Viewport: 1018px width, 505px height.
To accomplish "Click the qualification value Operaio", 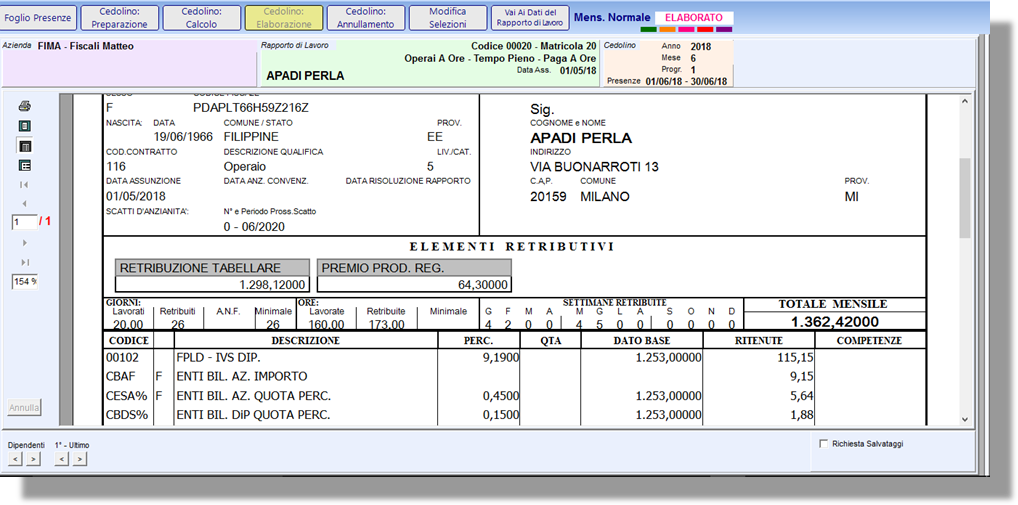I will pos(245,166).
